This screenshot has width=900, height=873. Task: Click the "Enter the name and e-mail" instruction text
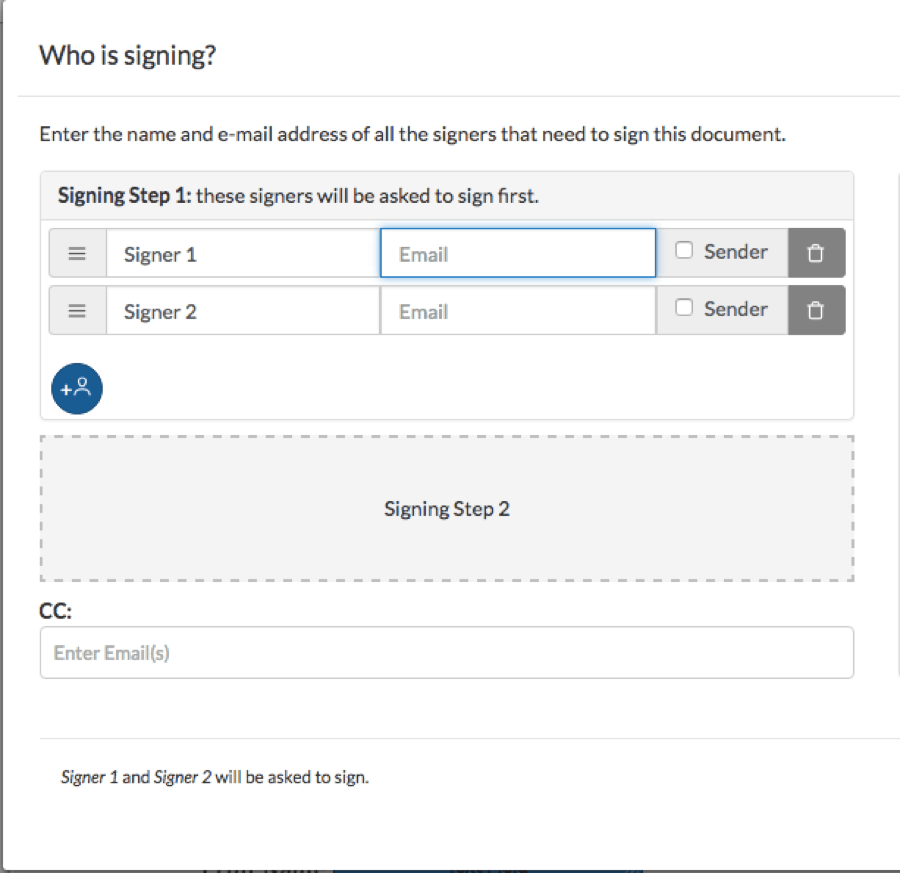click(412, 134)
